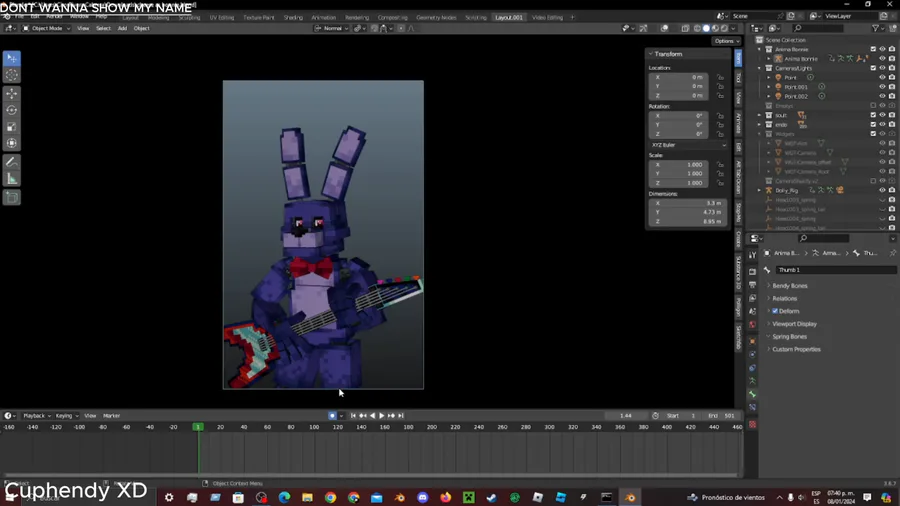Select the Rotate tool
Viewport: 900px width, 506px height.
point(11,110)
